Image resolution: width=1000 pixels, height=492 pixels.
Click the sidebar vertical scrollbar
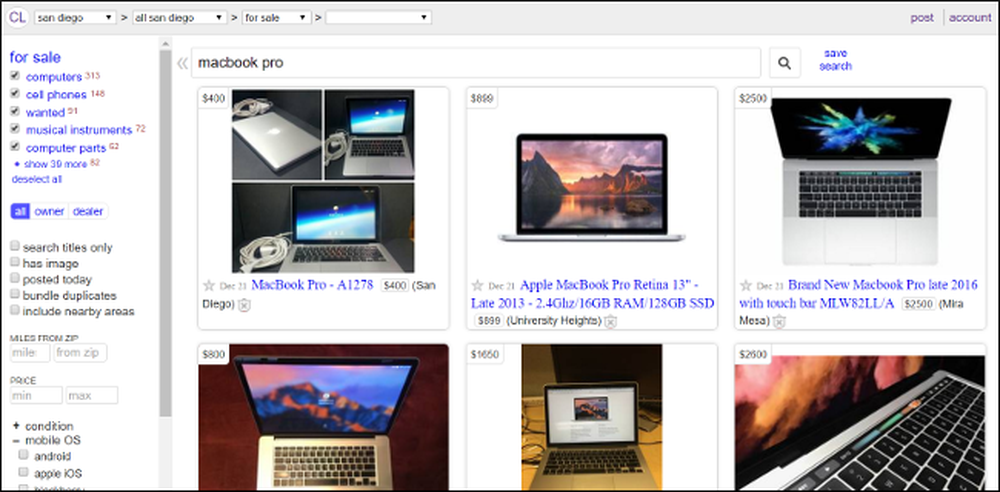pos(165,234)
